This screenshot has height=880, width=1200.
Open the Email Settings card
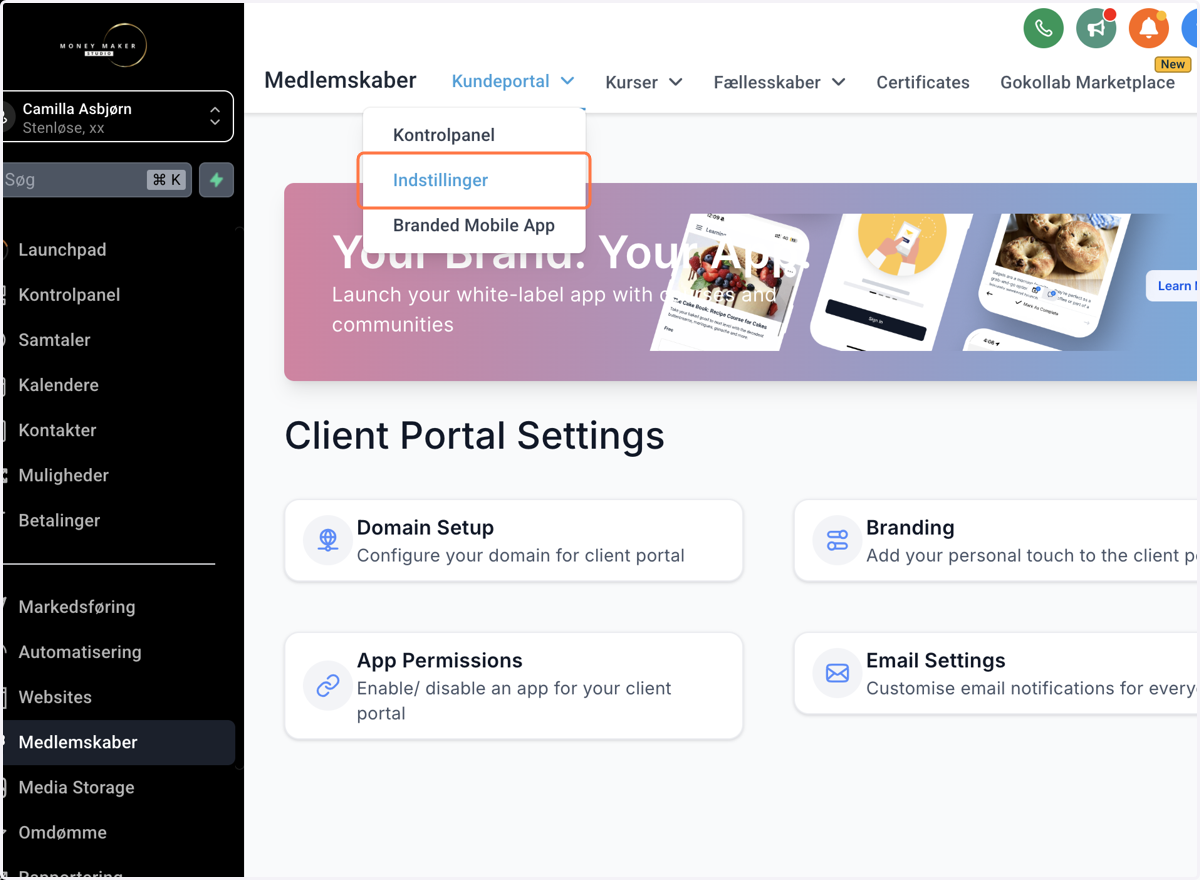point(997,674)
